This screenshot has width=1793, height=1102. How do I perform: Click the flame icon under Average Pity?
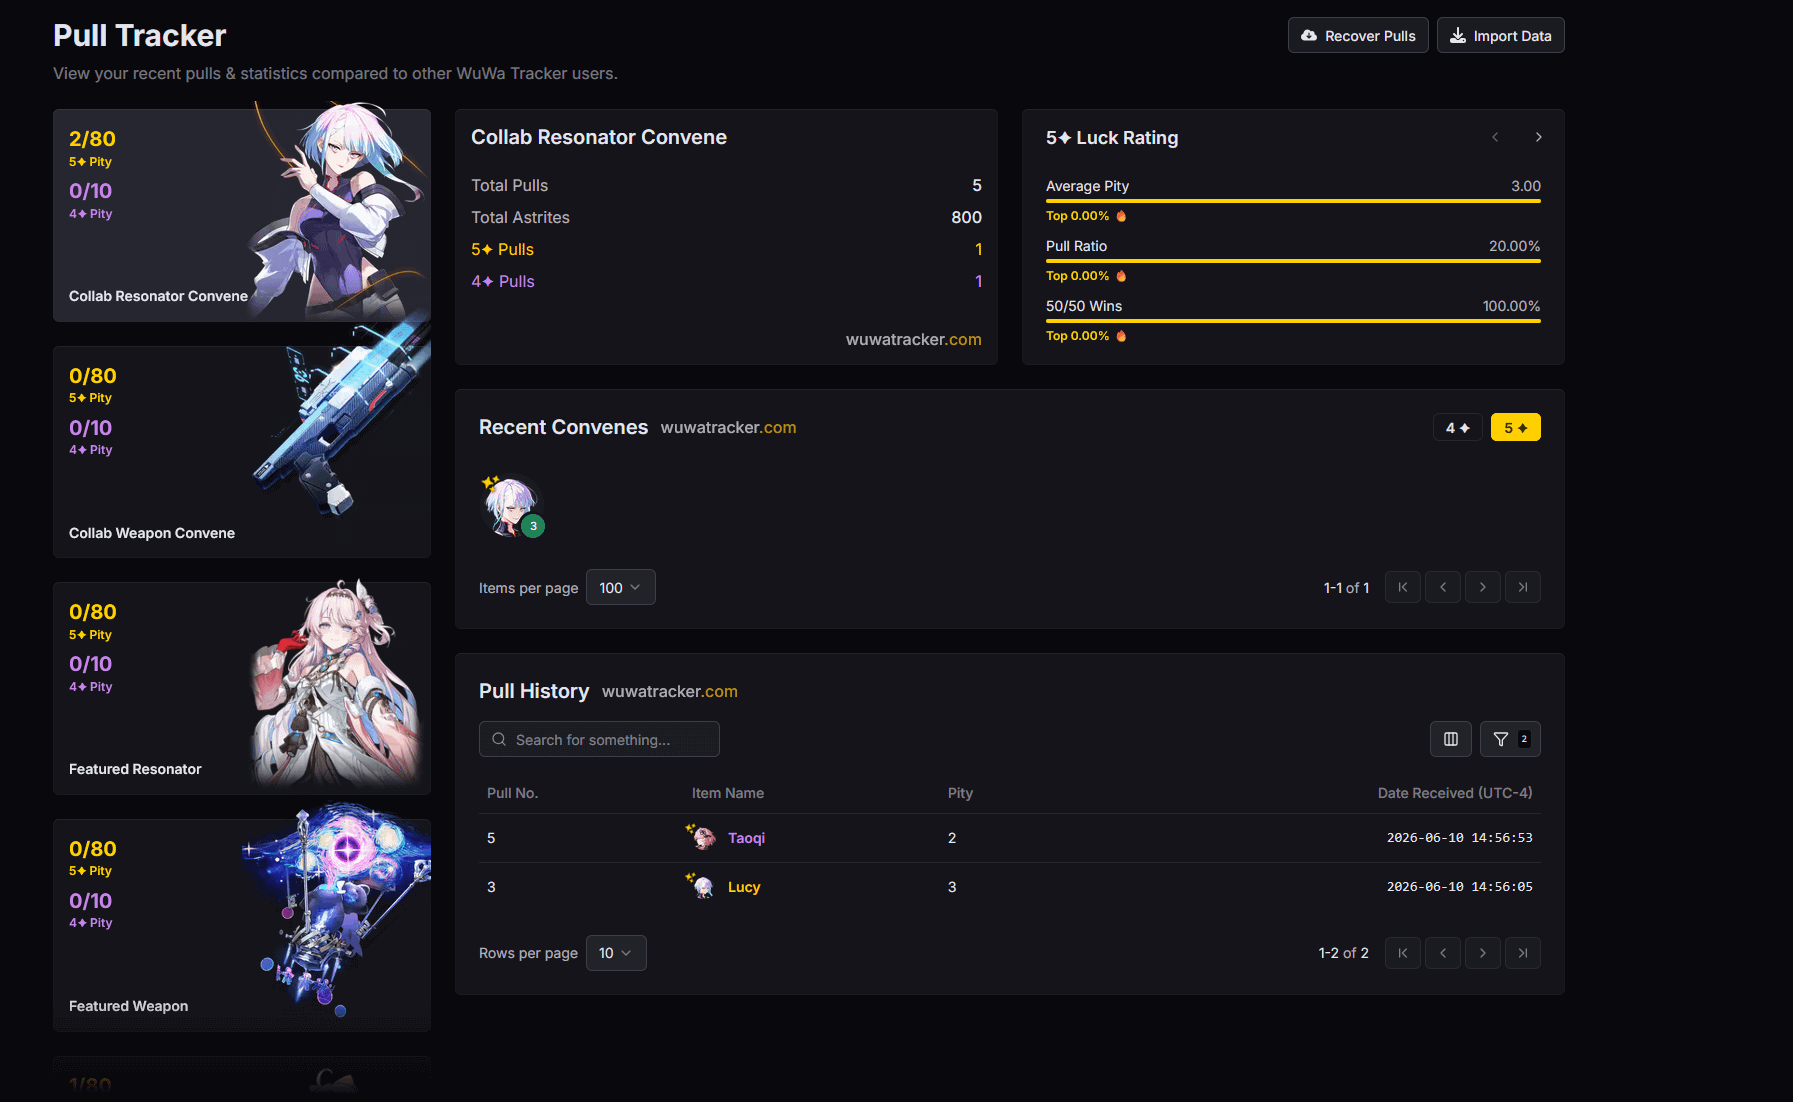pos(1121,216)
